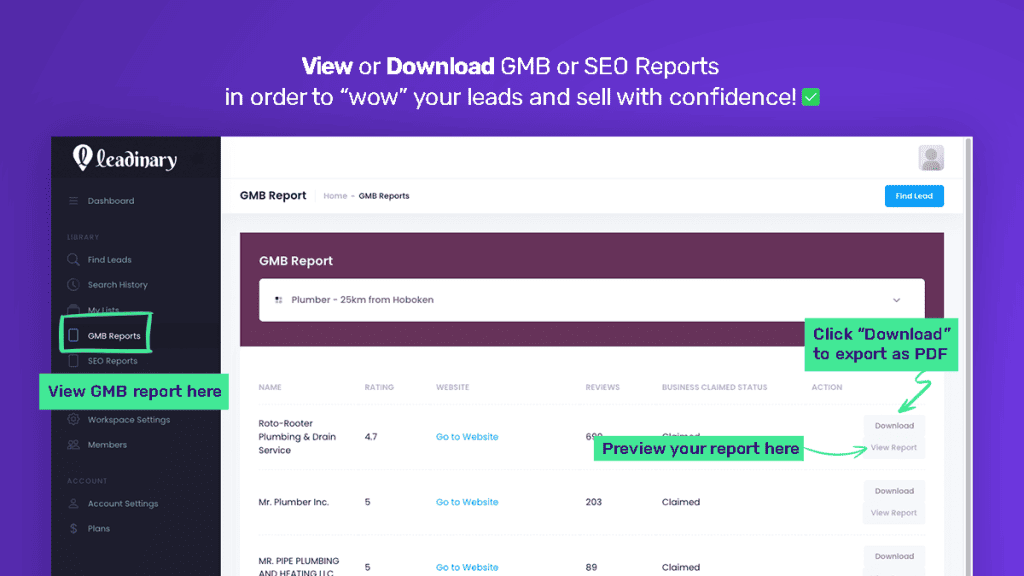Screen dimensions: 1024x576
Task: Click Mr. Plumber Inc. name cell
Action: (293, 502)
